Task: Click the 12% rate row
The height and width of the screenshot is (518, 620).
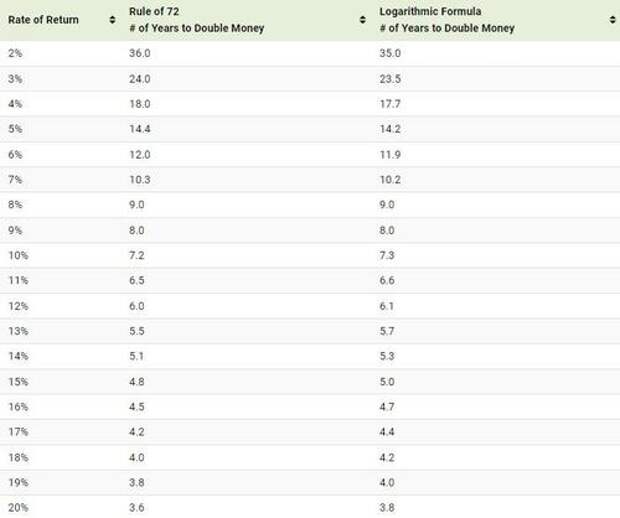Action: pos(310,306)
